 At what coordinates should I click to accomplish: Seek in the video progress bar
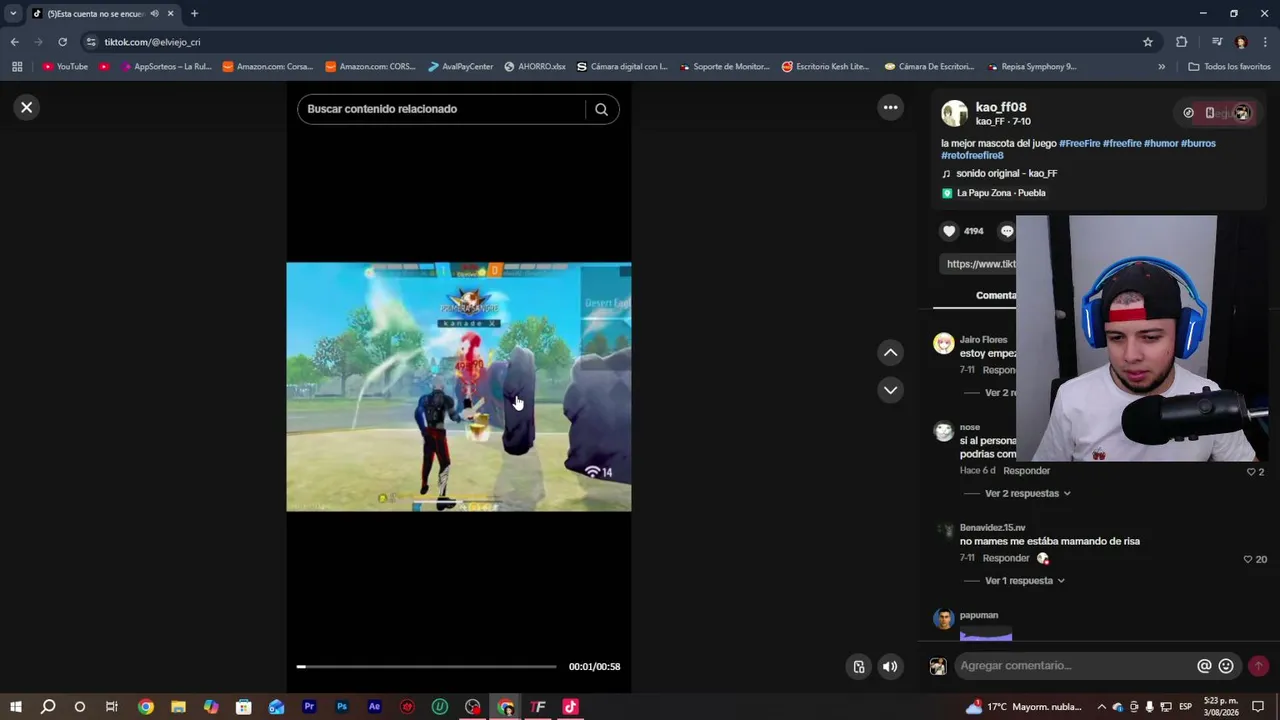point(427,667)
